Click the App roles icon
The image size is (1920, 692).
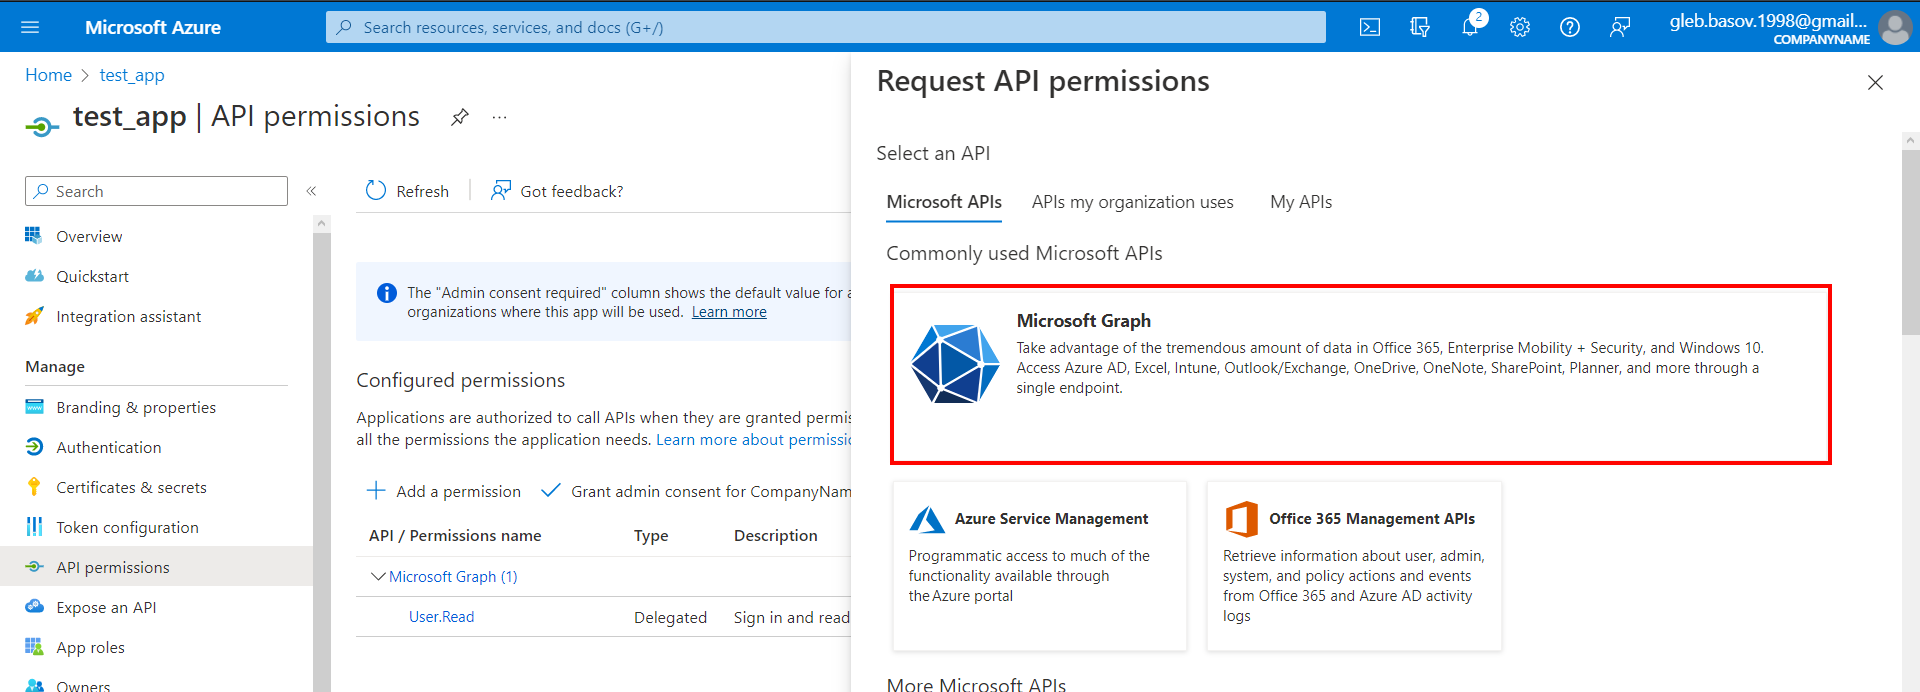point(34,646)
